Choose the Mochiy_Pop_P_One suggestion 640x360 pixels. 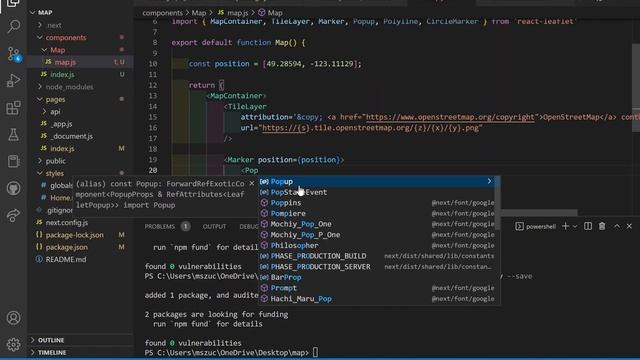pyautogui.click(x=377, y=235)
